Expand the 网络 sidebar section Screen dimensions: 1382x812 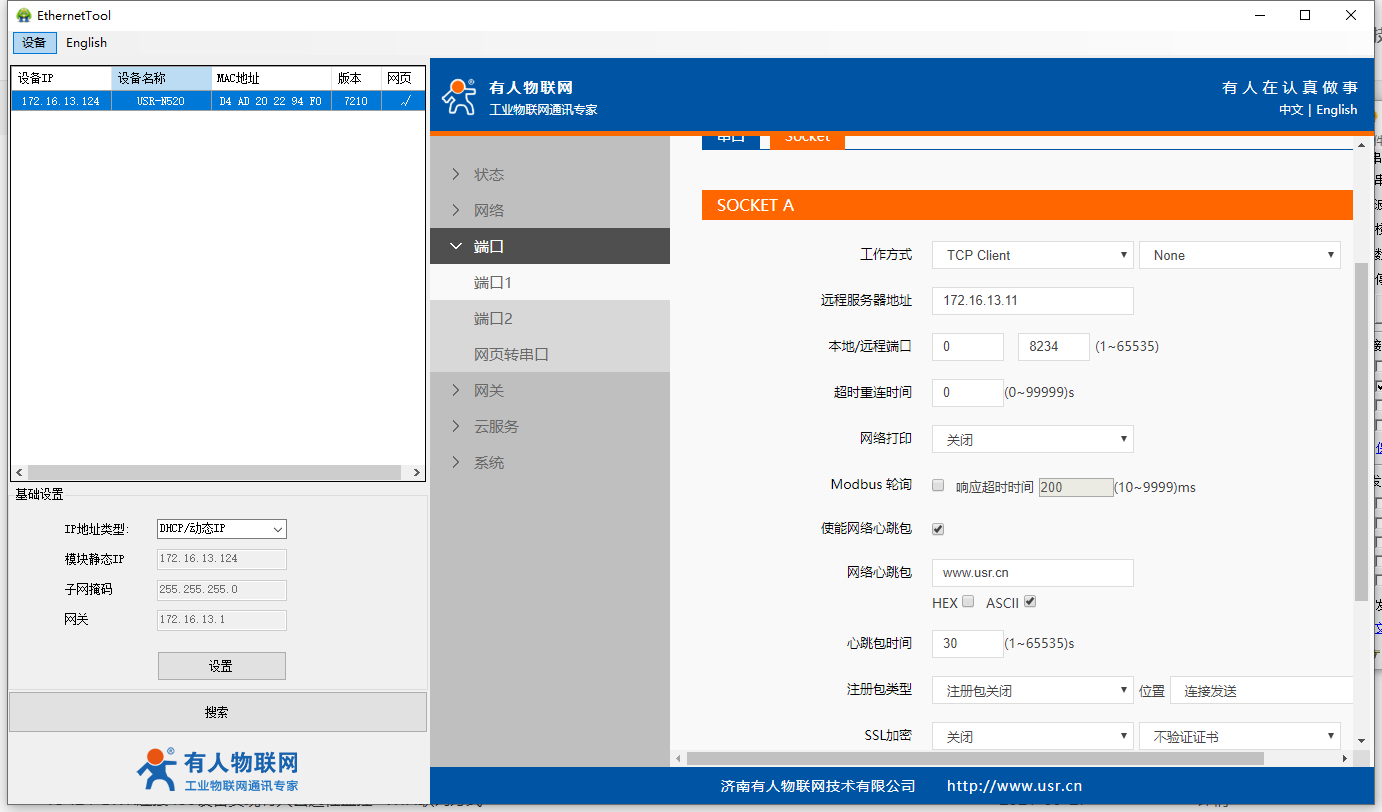[x=489, y=211]
